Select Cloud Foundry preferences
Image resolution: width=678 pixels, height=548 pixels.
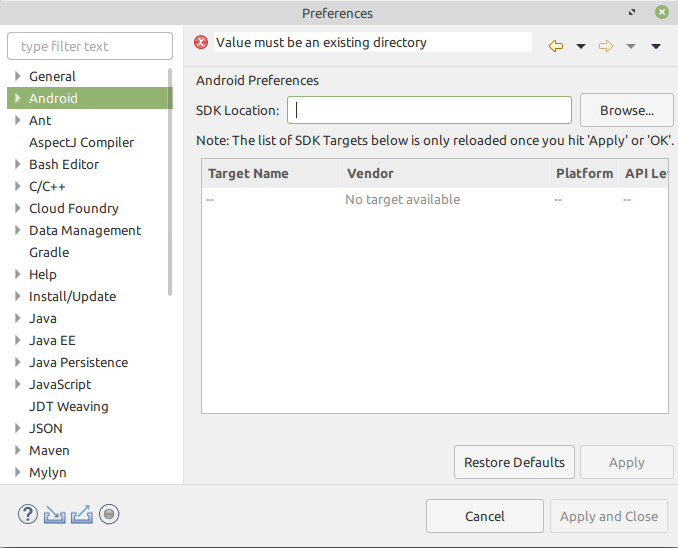point(74,208)
